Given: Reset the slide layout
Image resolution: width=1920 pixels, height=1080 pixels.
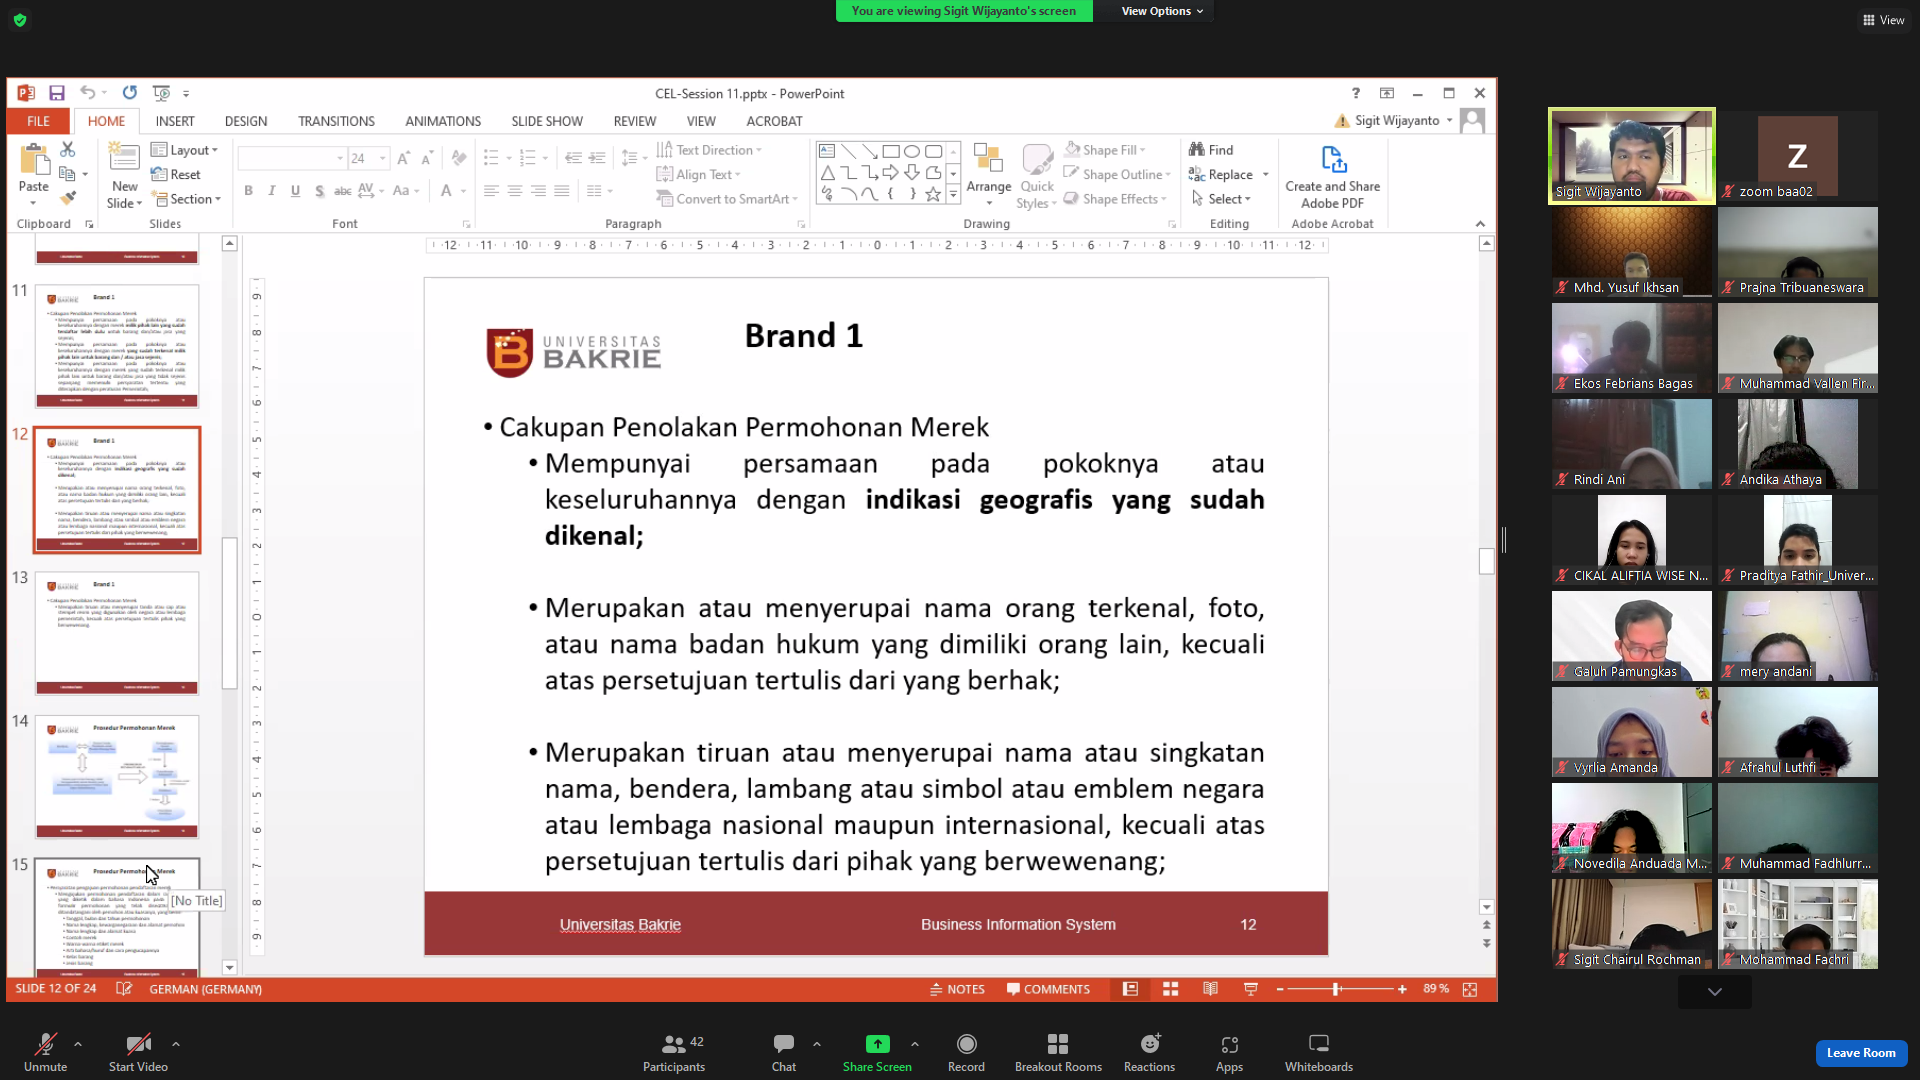Looking at the screenshot, I should (x=176, y=174).
